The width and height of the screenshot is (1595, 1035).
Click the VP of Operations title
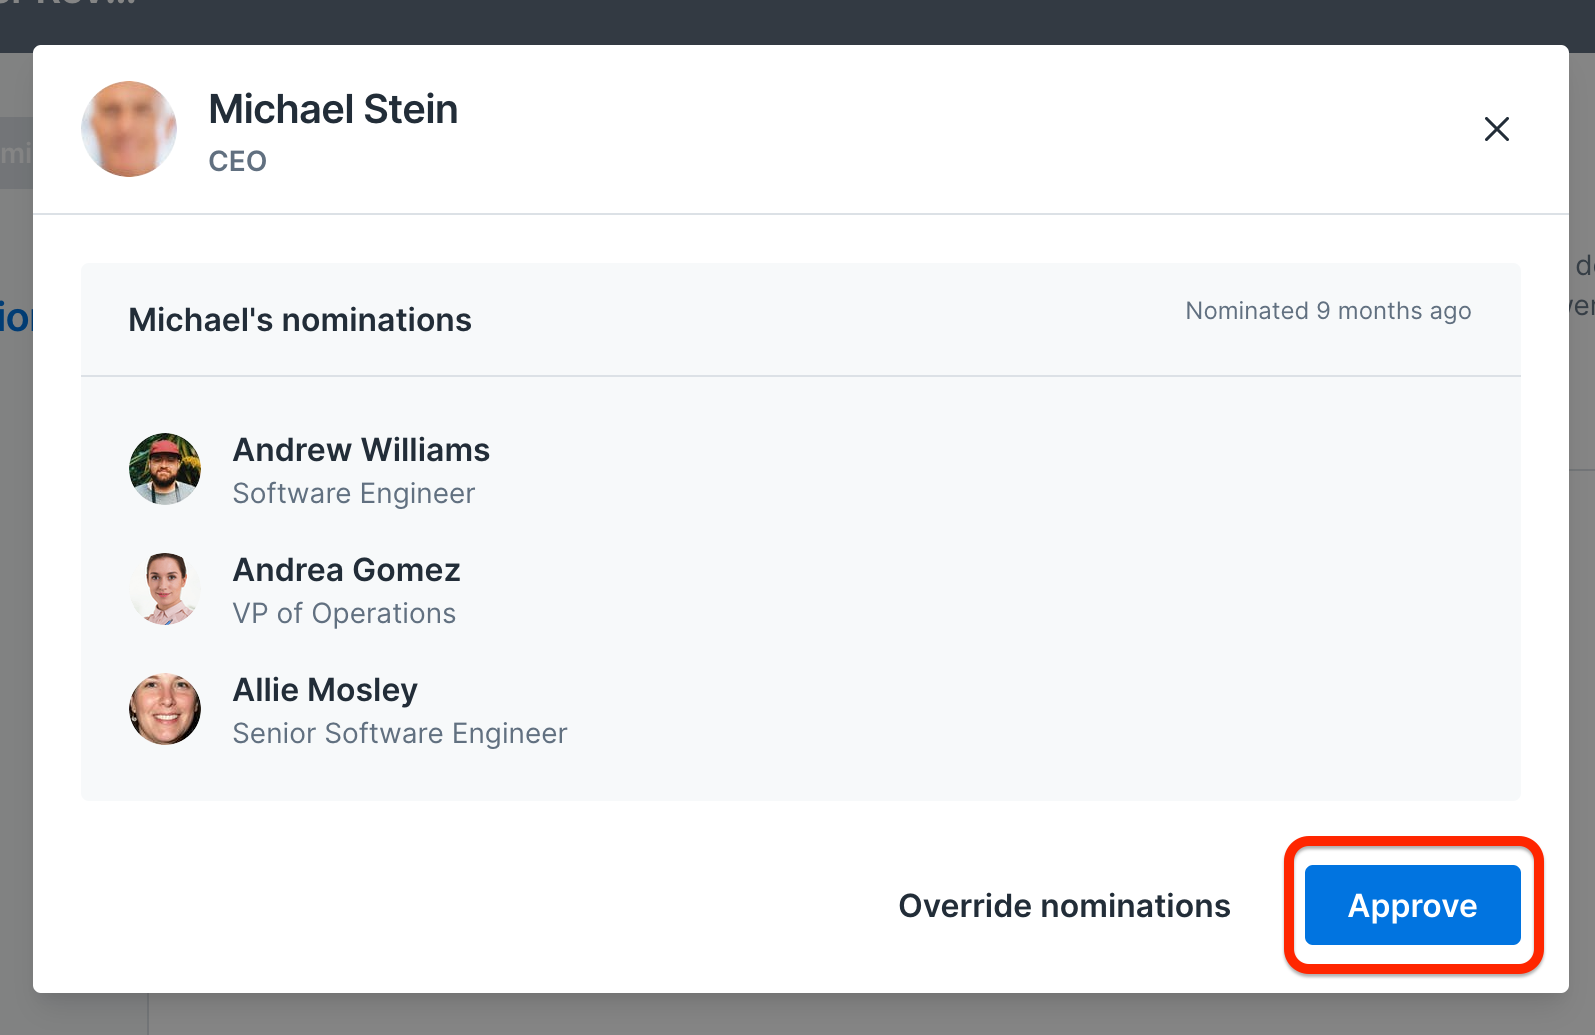click(x=344, y=614)
